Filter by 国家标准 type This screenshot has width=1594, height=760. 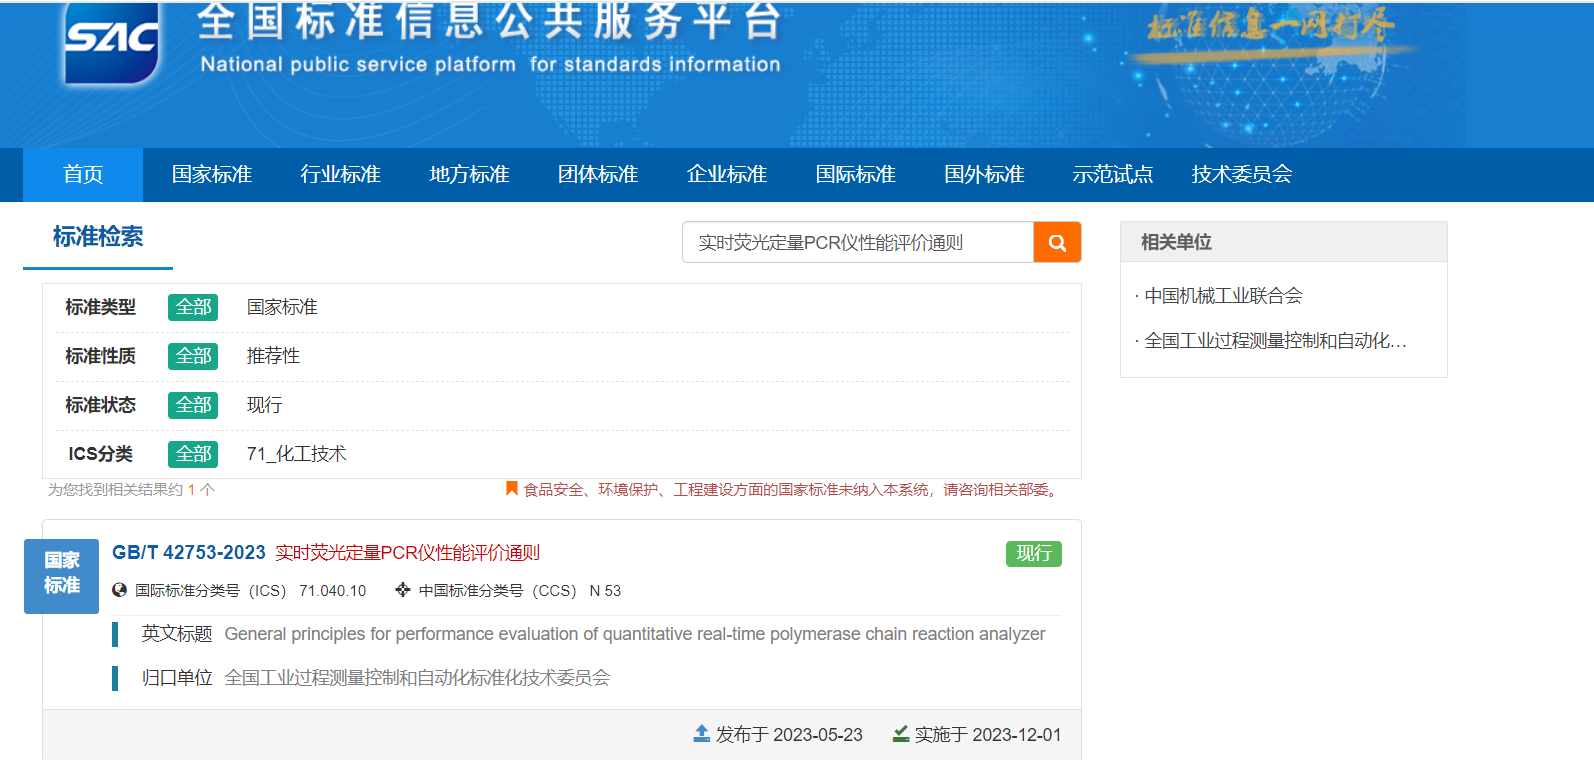coord(282,307)
